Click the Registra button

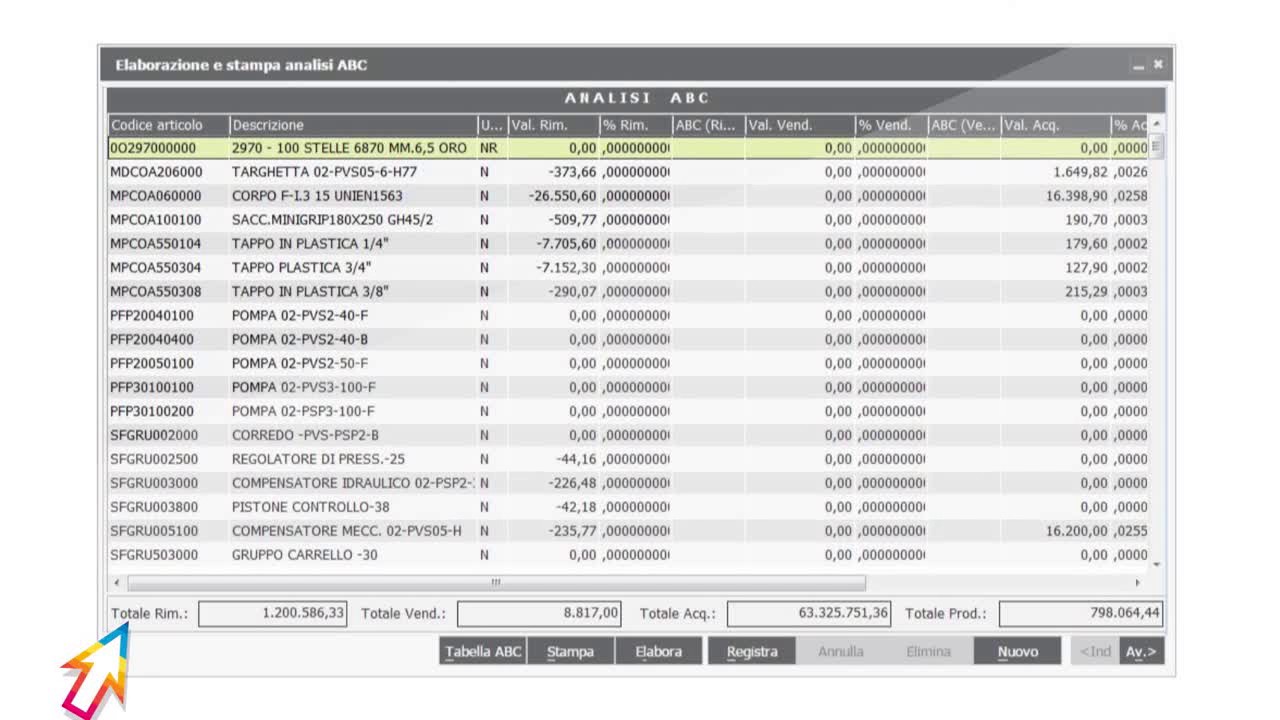pos(752,651)
